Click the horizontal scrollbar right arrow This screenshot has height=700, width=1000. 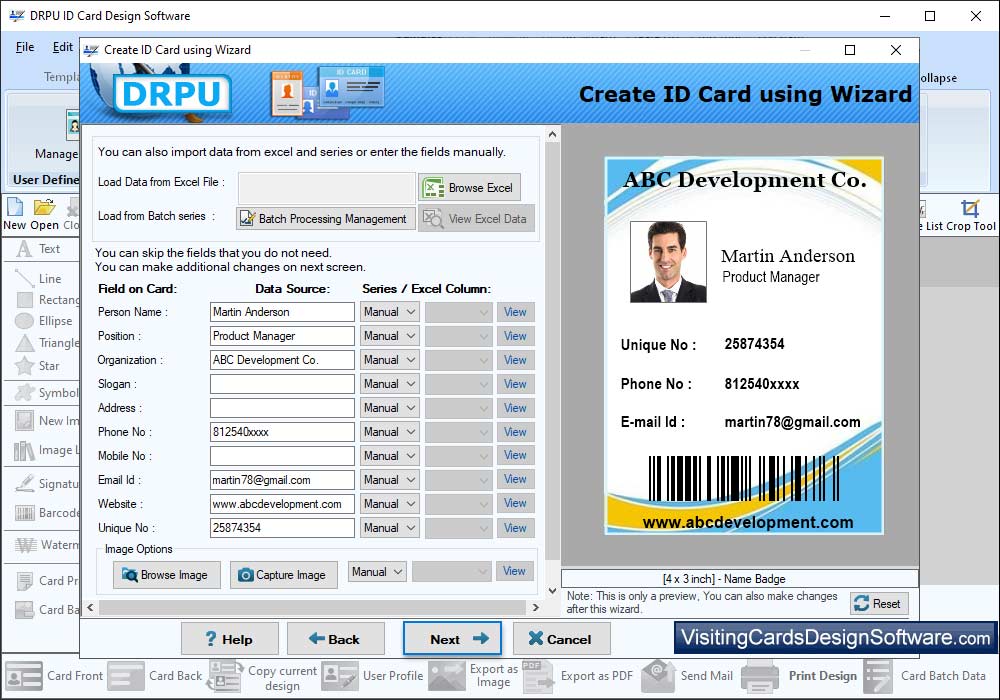pos(536,608)
